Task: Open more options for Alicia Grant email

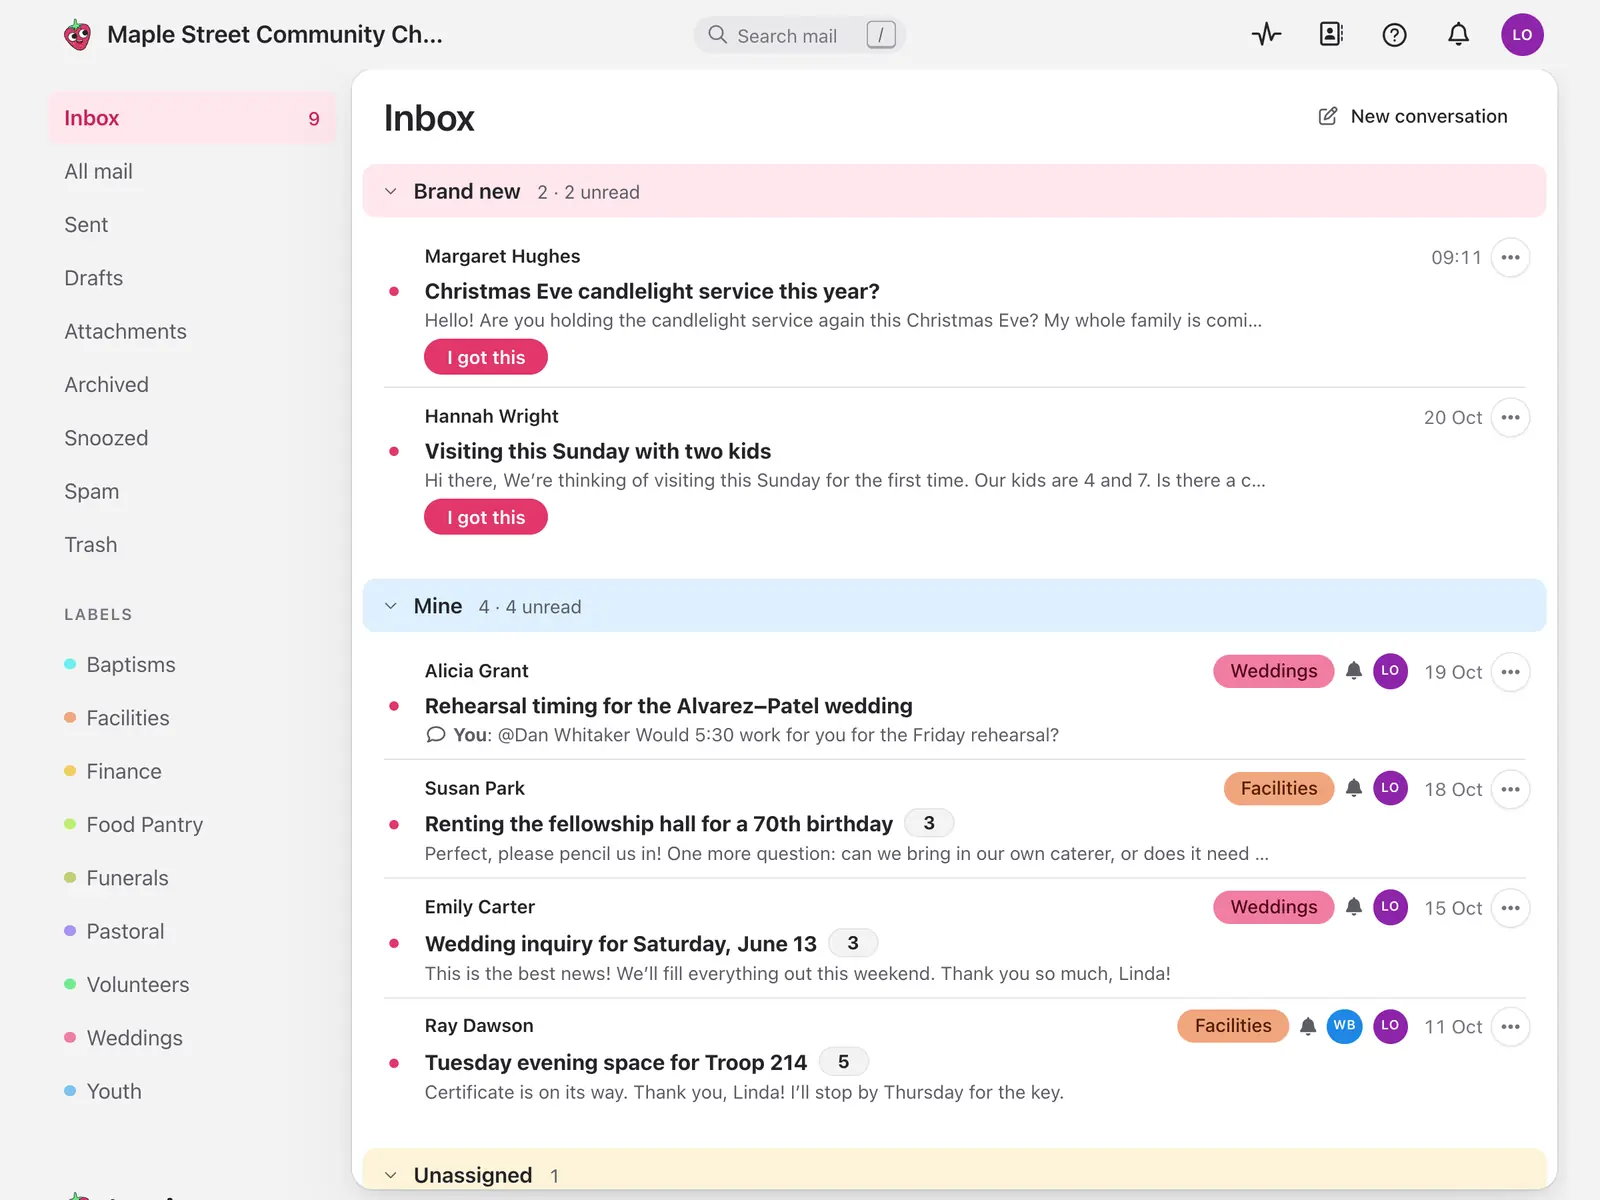Action: [1510, 672]
